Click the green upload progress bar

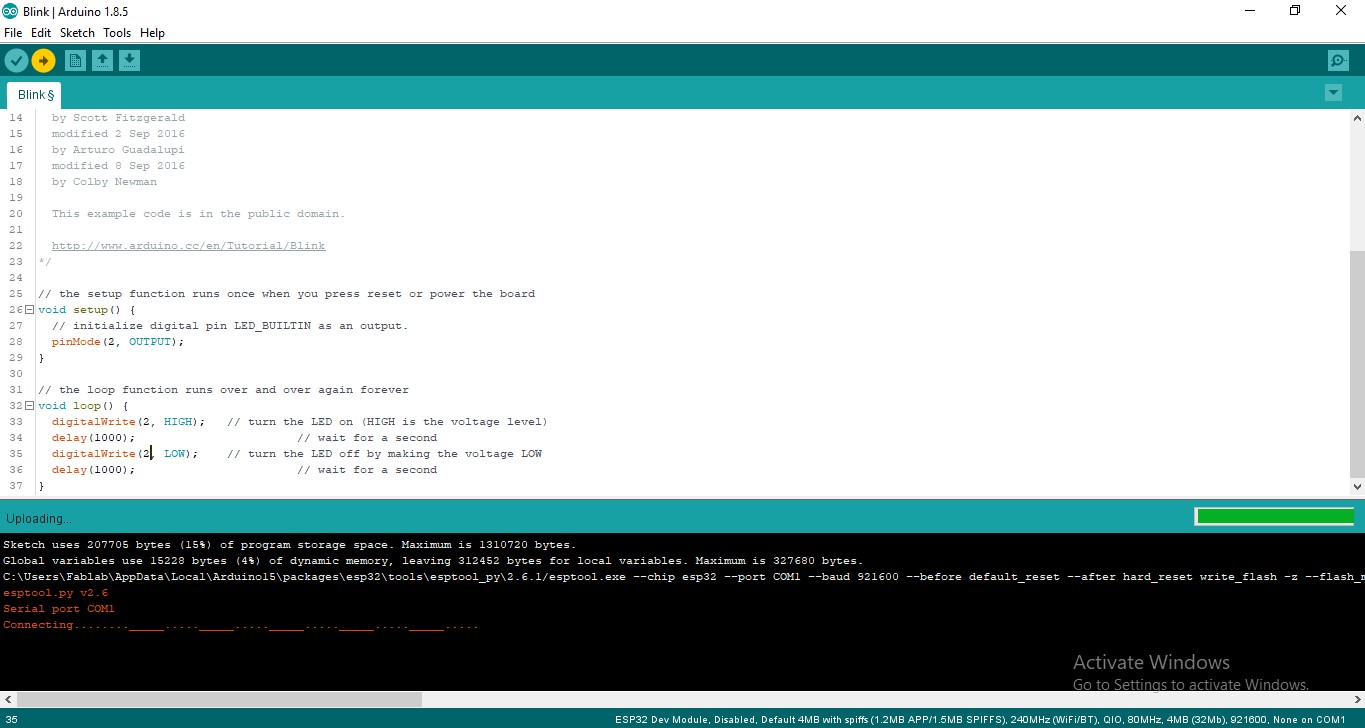pos(1275,516)
